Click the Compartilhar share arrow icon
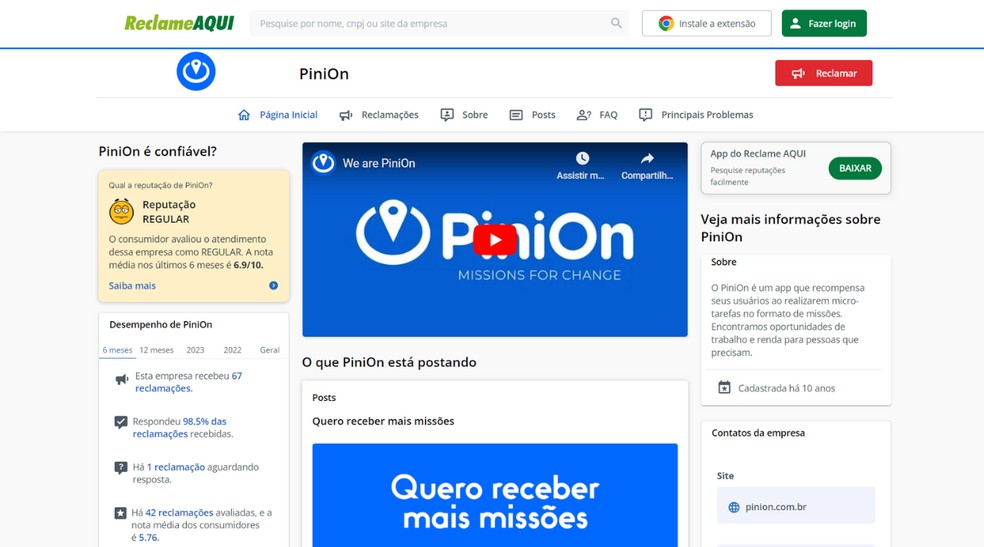This screenshot has height=547, width=984. pyautogui.click(x=647, y=158)
